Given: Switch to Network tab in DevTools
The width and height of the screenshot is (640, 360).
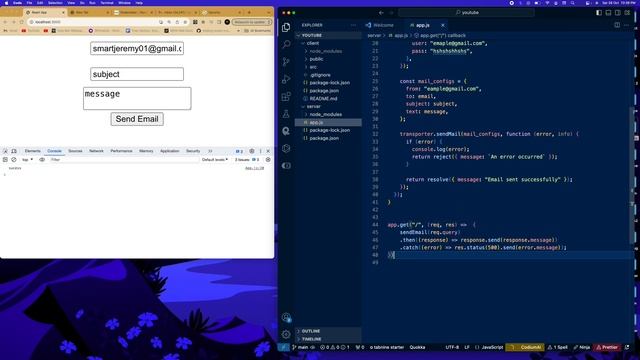Looking at the screenshot, I should pos(96,151).
